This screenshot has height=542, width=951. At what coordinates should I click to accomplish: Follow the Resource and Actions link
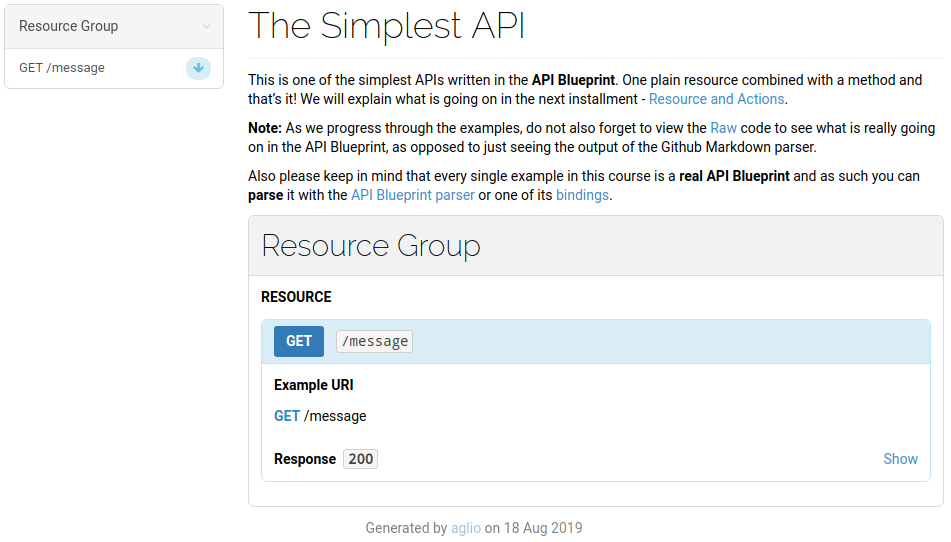(716, 99)
